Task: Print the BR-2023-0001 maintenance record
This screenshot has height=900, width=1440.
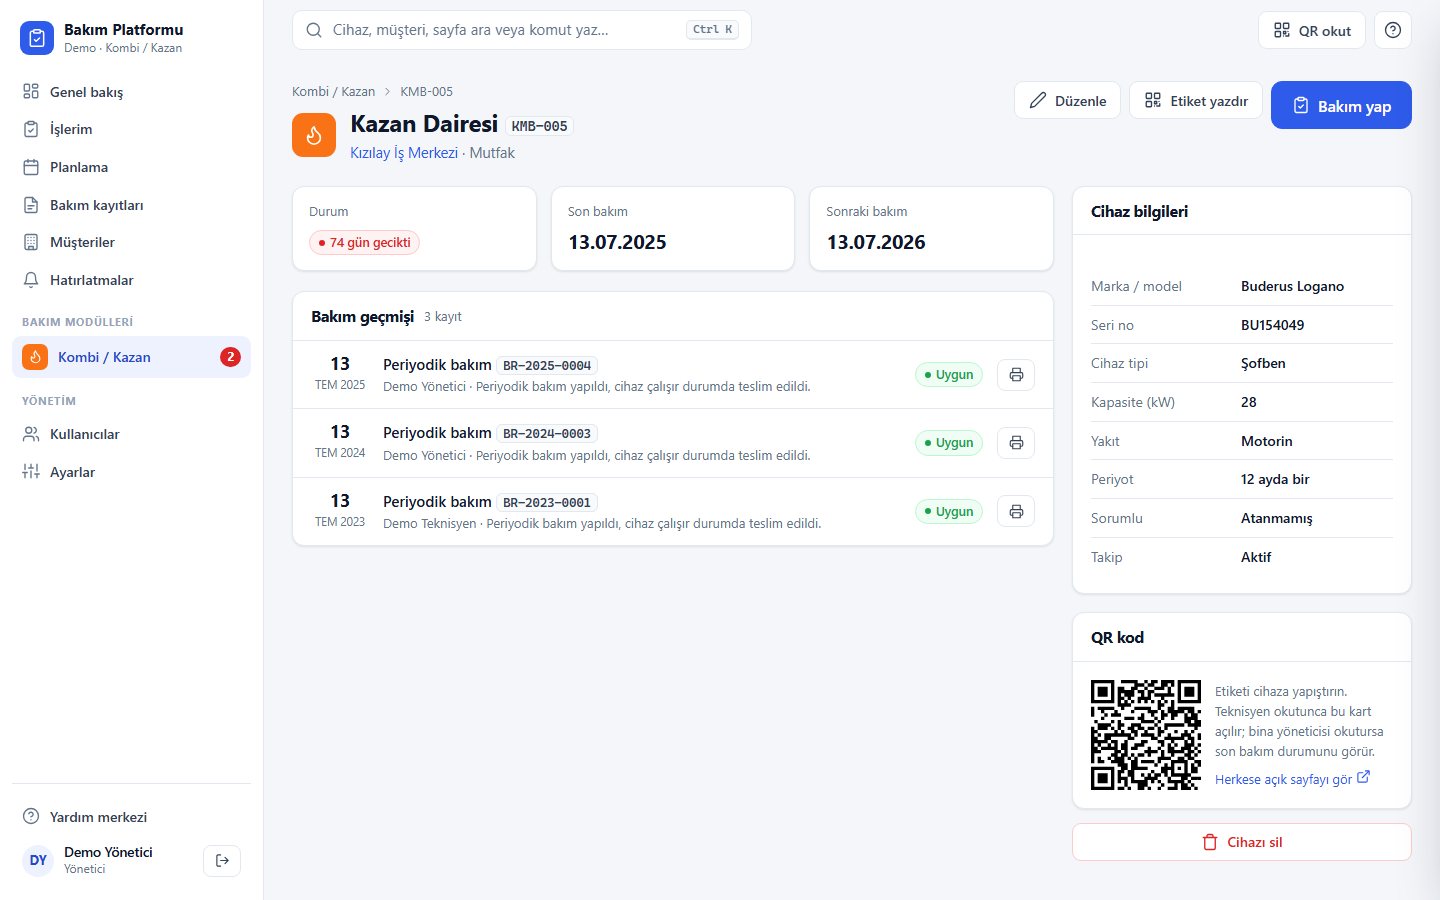Action: click(1016, 512)
